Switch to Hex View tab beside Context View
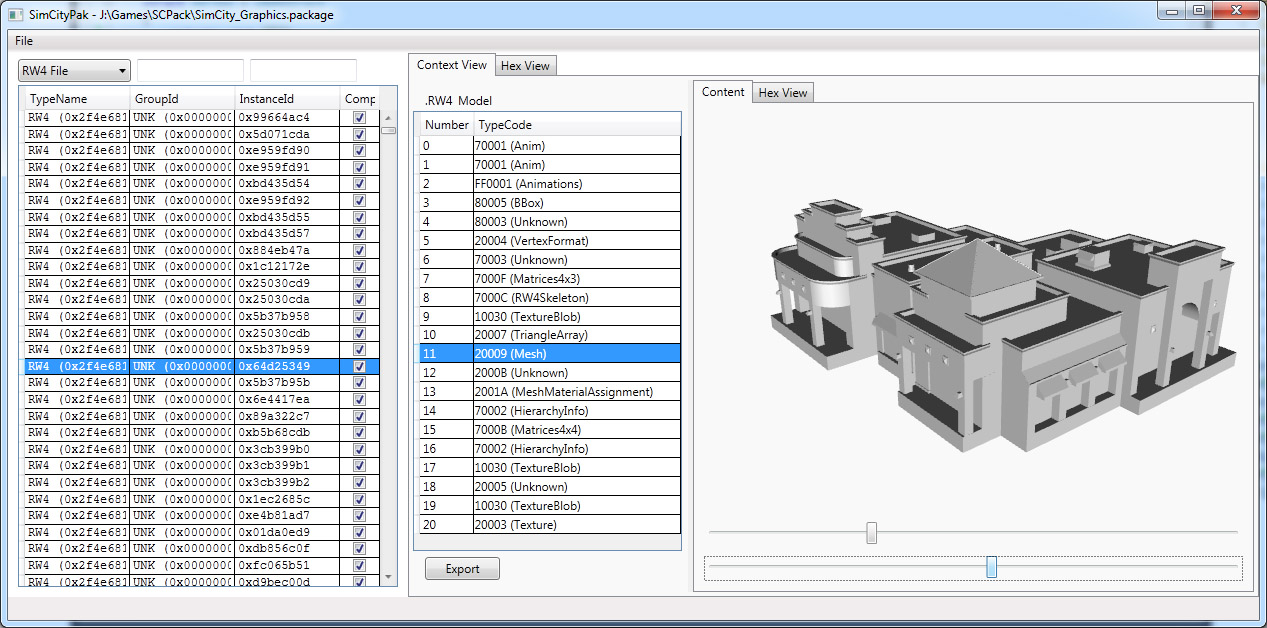The height and width of the screenshot is (628, 1267). 525,66
